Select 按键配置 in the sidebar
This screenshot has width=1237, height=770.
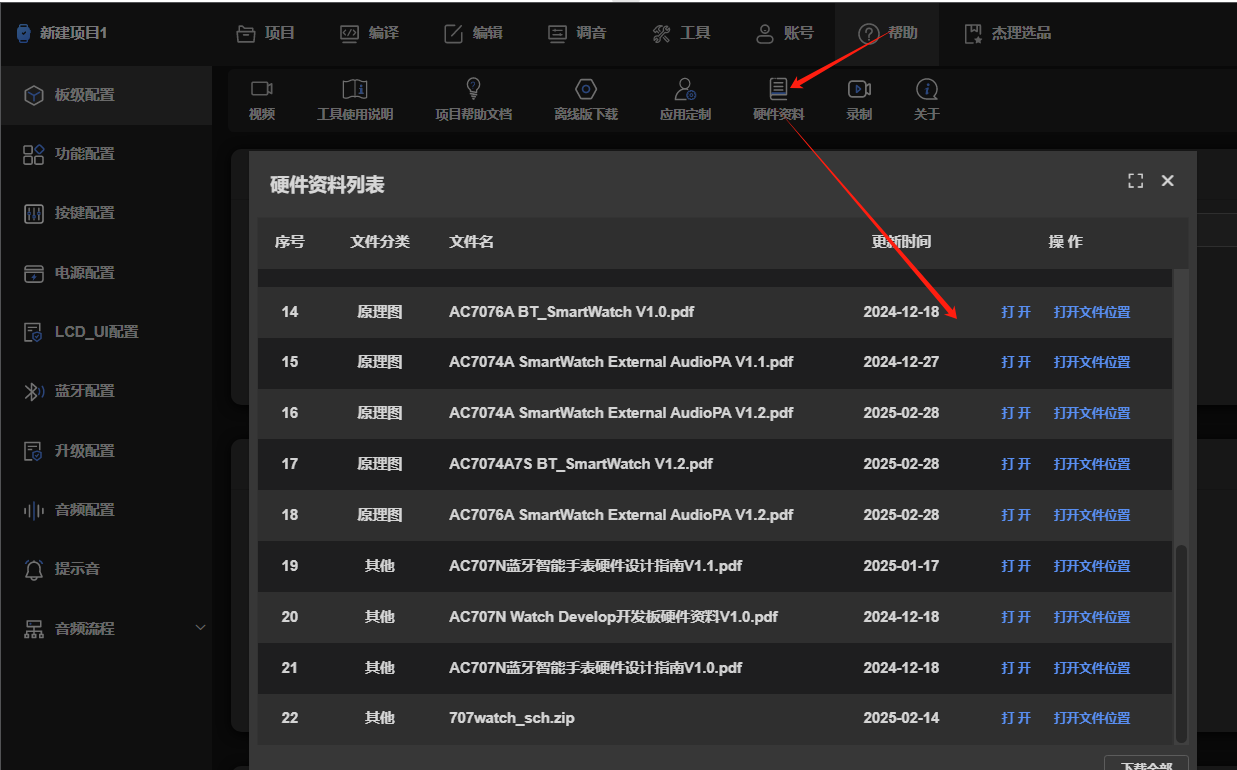[x=106, y=213]
